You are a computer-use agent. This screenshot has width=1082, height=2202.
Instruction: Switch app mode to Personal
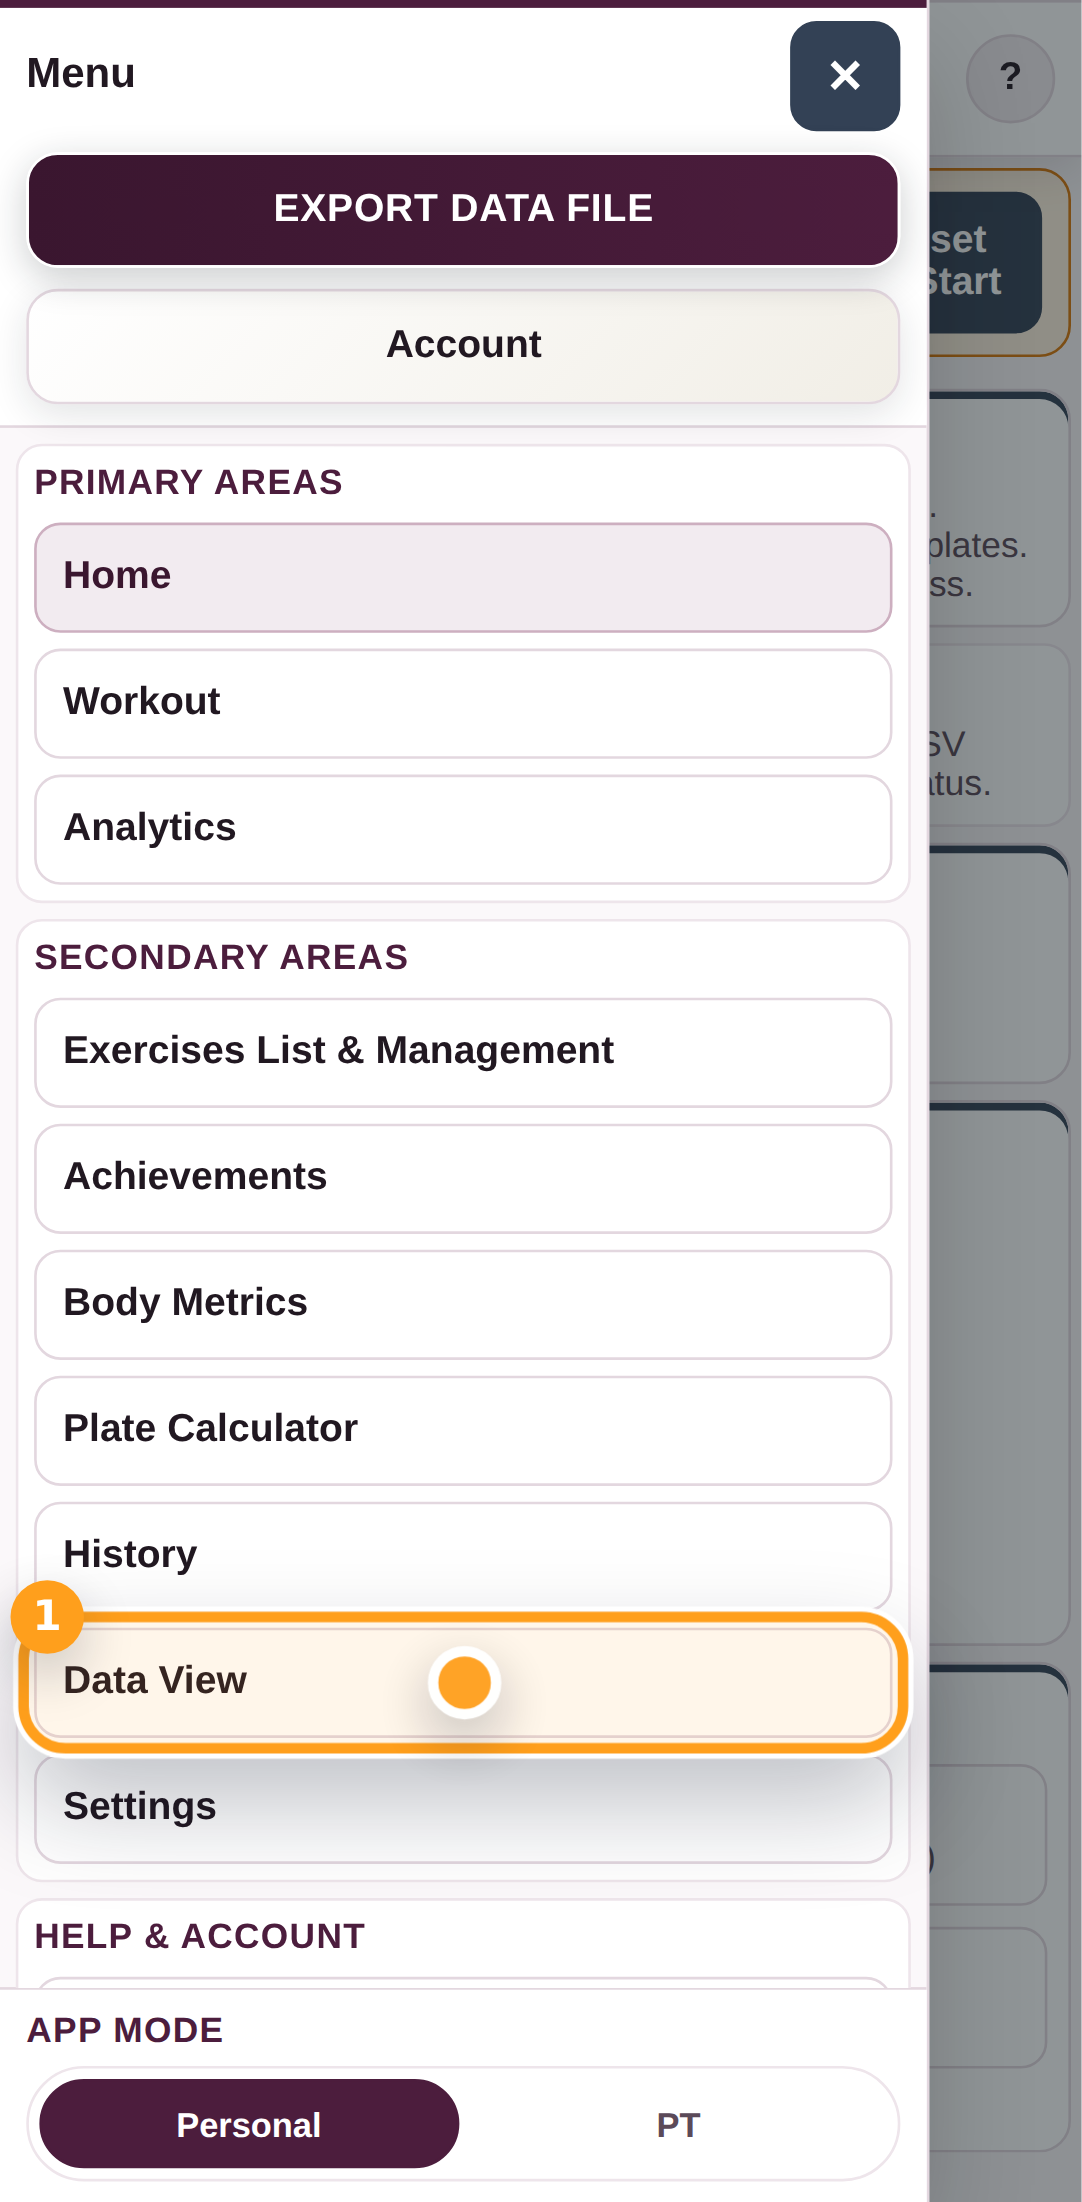point(249,2124)
